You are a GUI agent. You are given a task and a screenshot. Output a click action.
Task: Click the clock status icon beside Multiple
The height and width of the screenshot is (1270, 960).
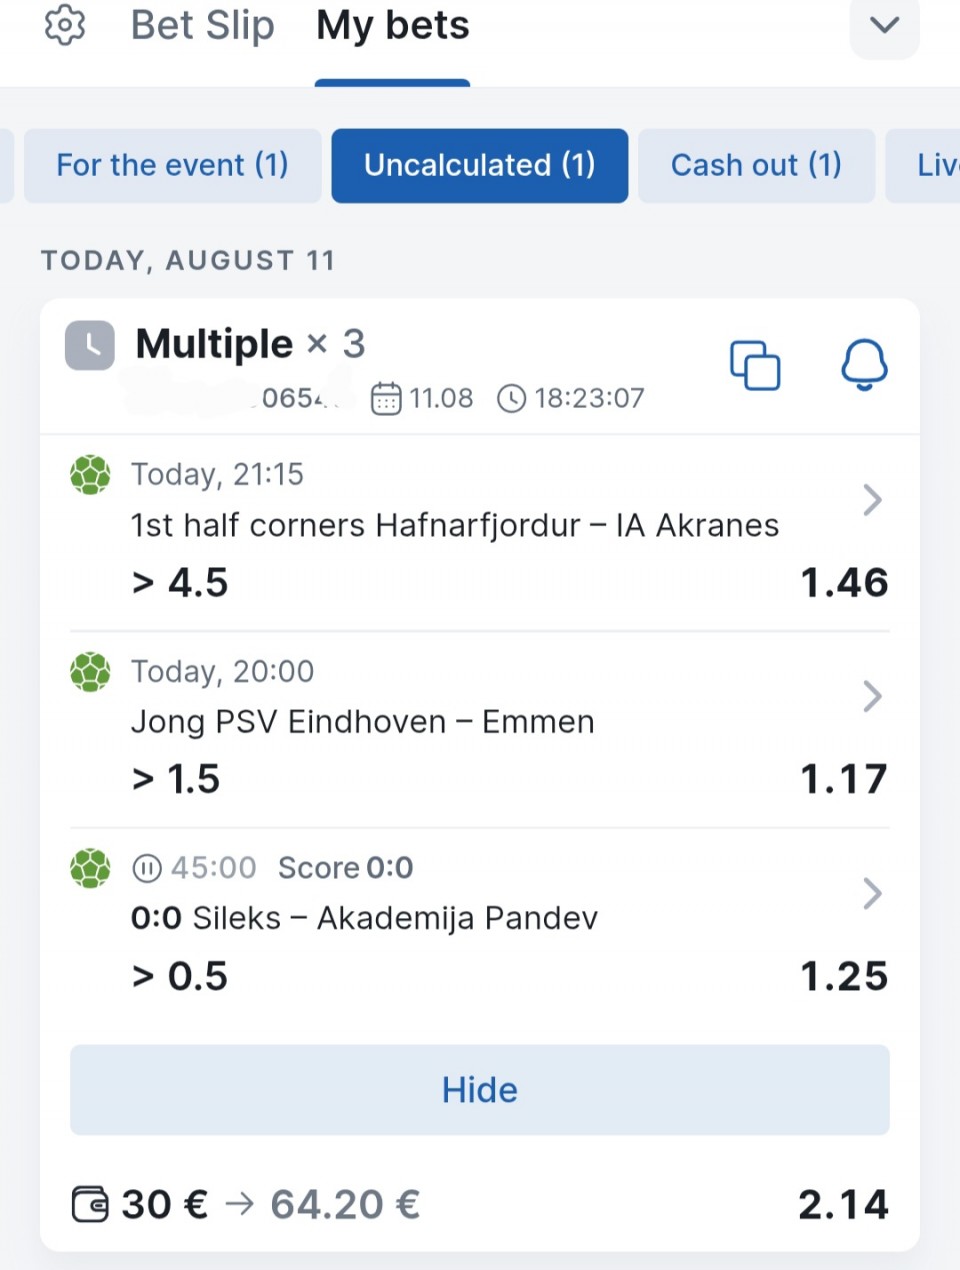[x=90, y=346]
